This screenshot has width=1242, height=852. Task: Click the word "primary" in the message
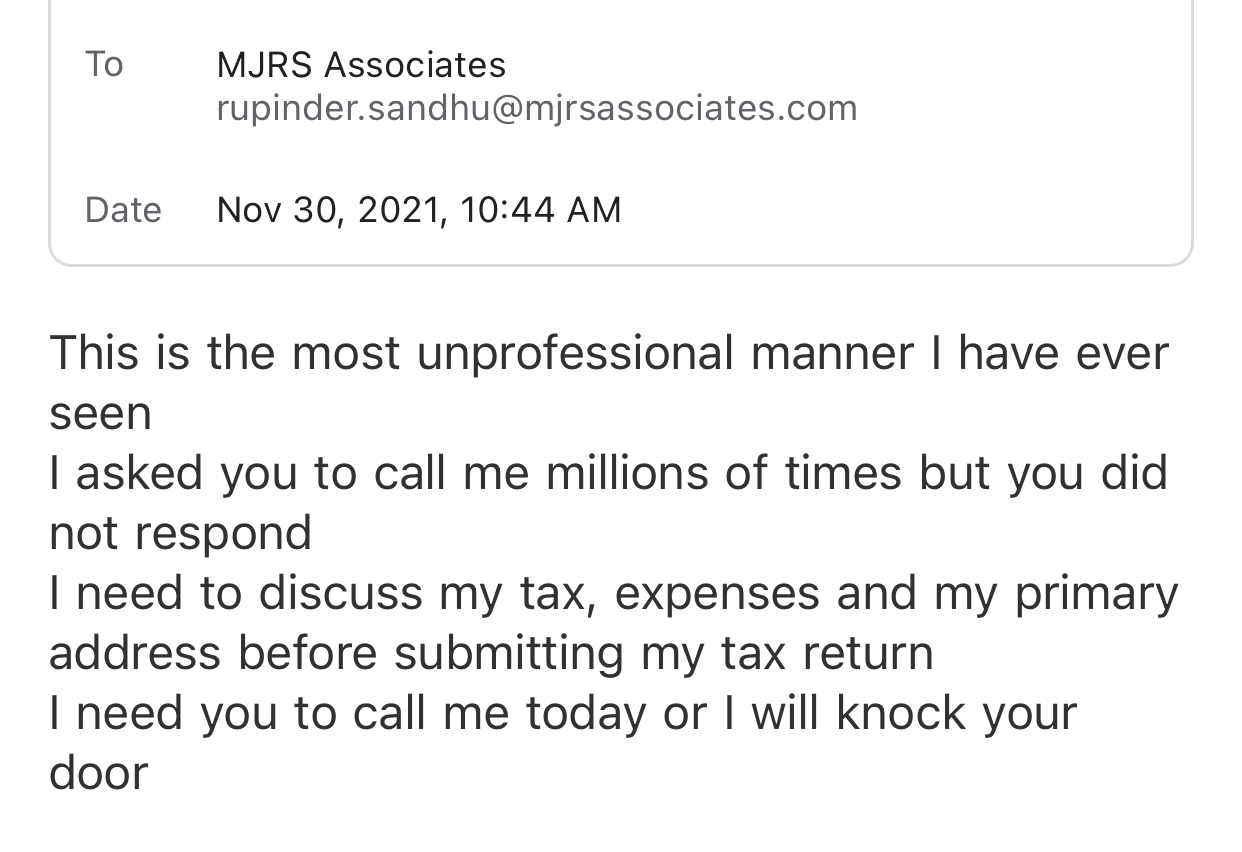click(1096, 593)
